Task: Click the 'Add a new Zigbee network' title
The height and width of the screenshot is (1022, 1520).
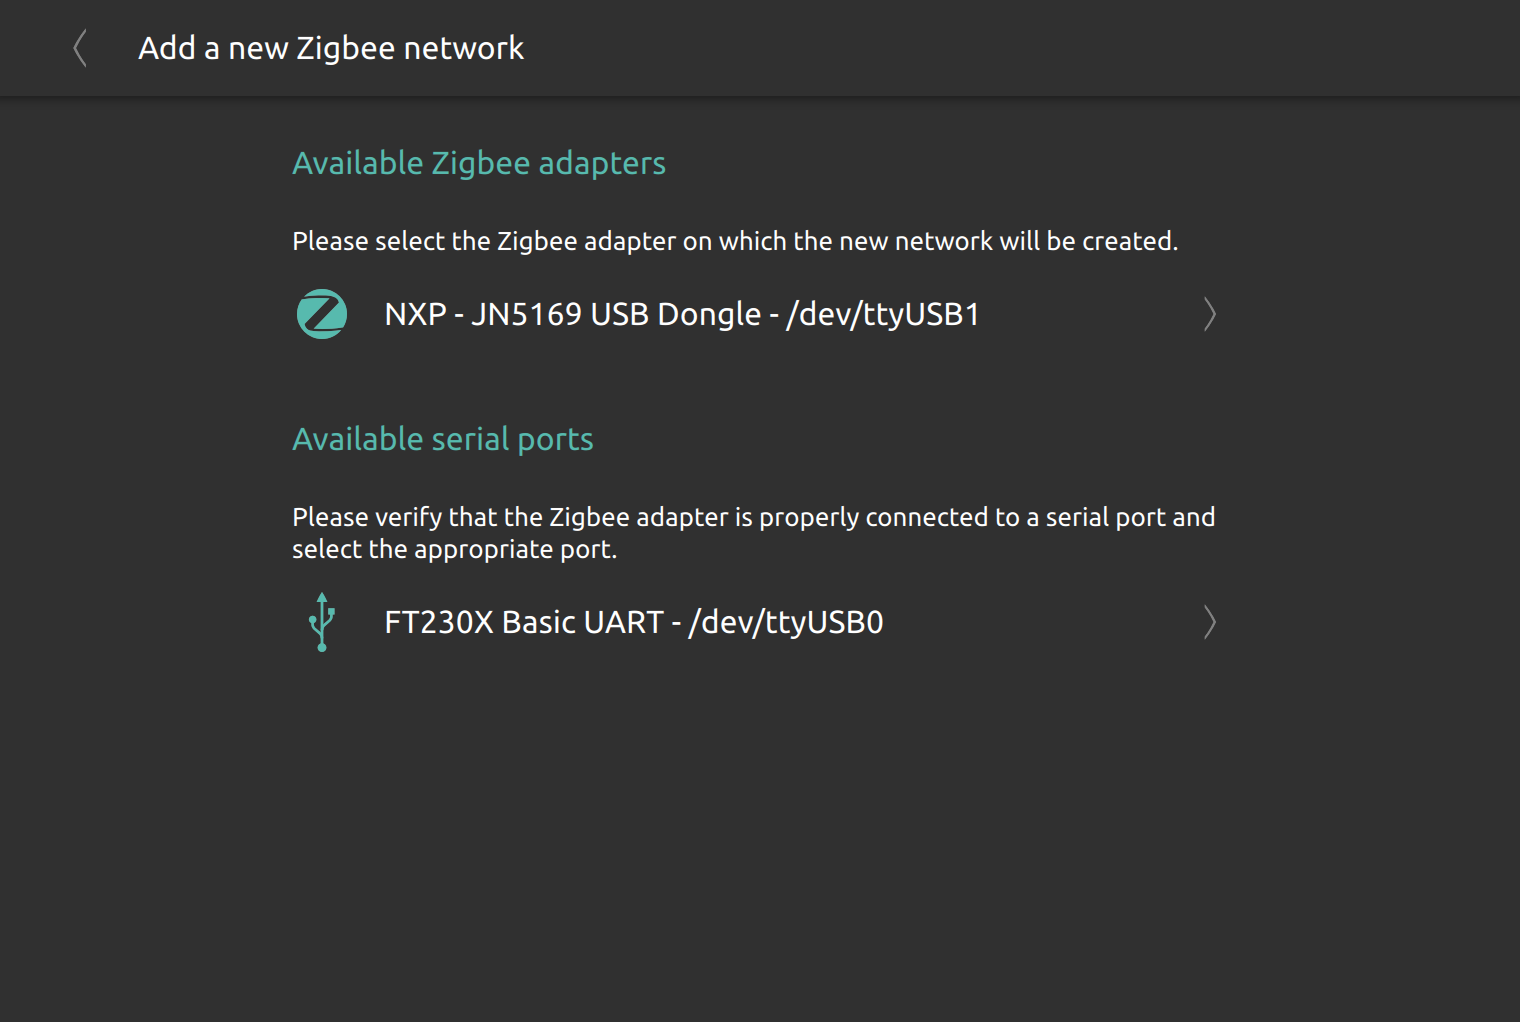Action: pos(331,48)
